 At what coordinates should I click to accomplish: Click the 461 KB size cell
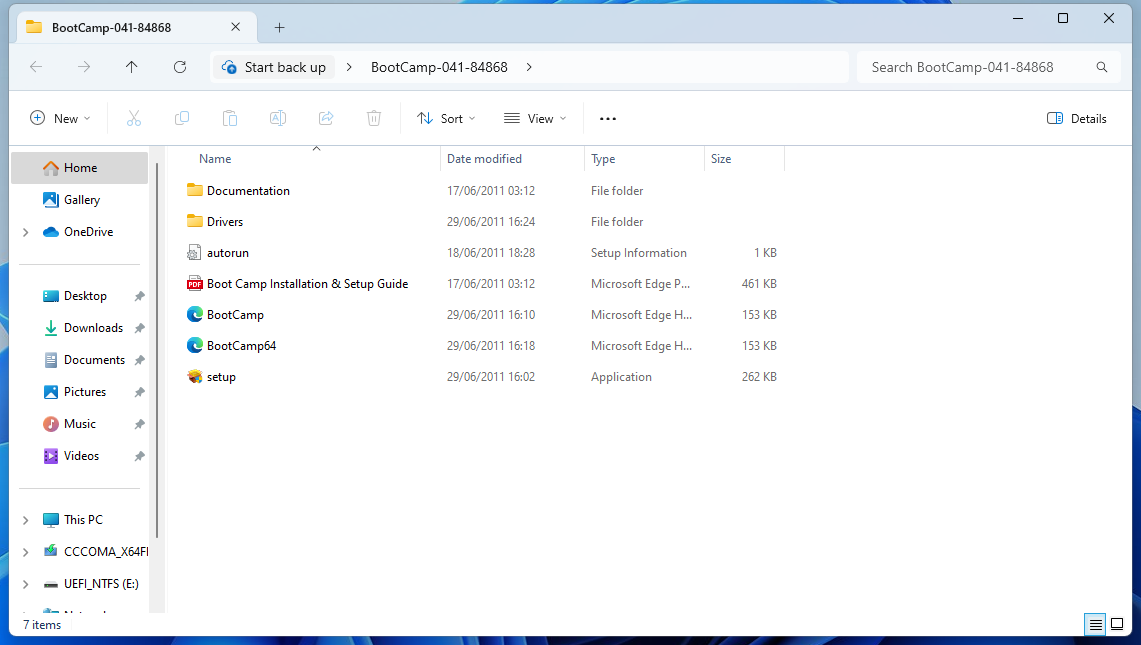click(x=759, y=284)
